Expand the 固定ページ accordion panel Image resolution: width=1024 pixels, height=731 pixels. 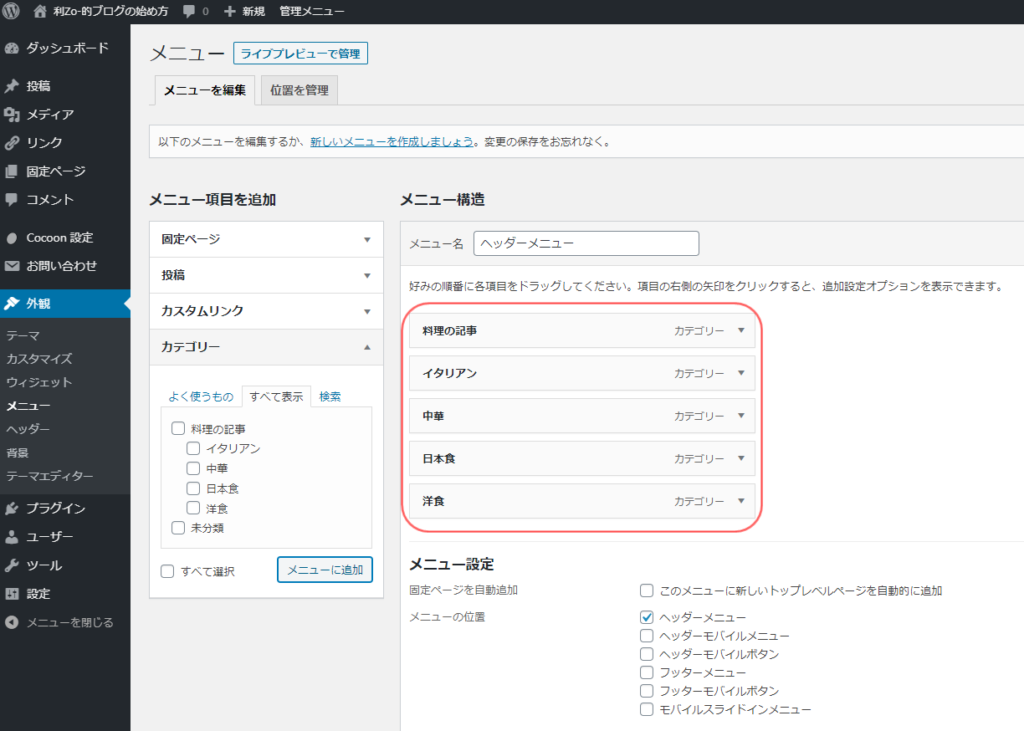pos(265,239)
